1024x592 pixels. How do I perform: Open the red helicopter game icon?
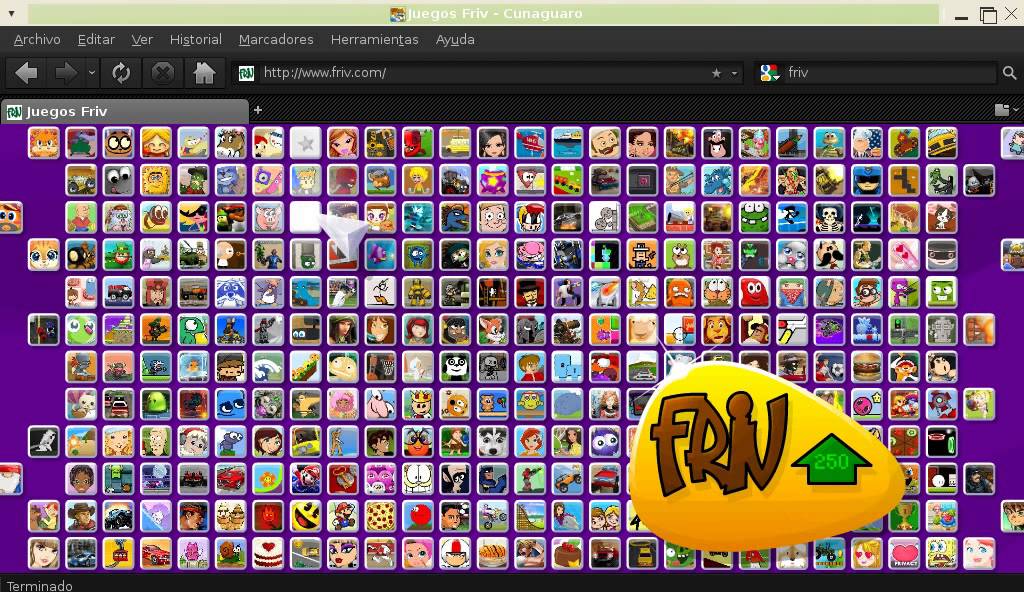pos(530,143)
